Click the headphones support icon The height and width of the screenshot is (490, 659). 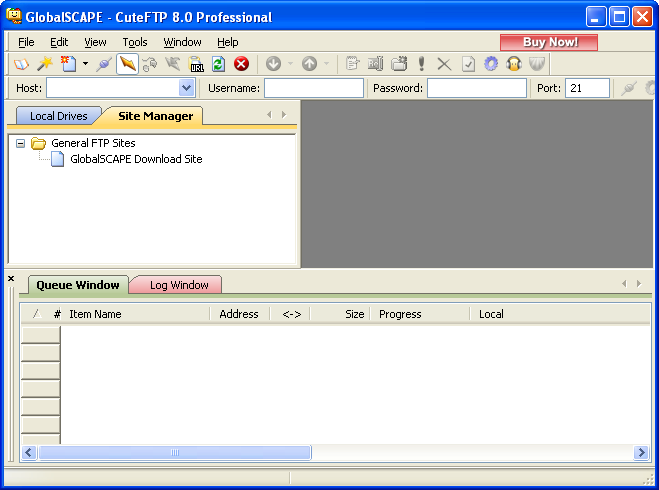(x=514, y=64)
